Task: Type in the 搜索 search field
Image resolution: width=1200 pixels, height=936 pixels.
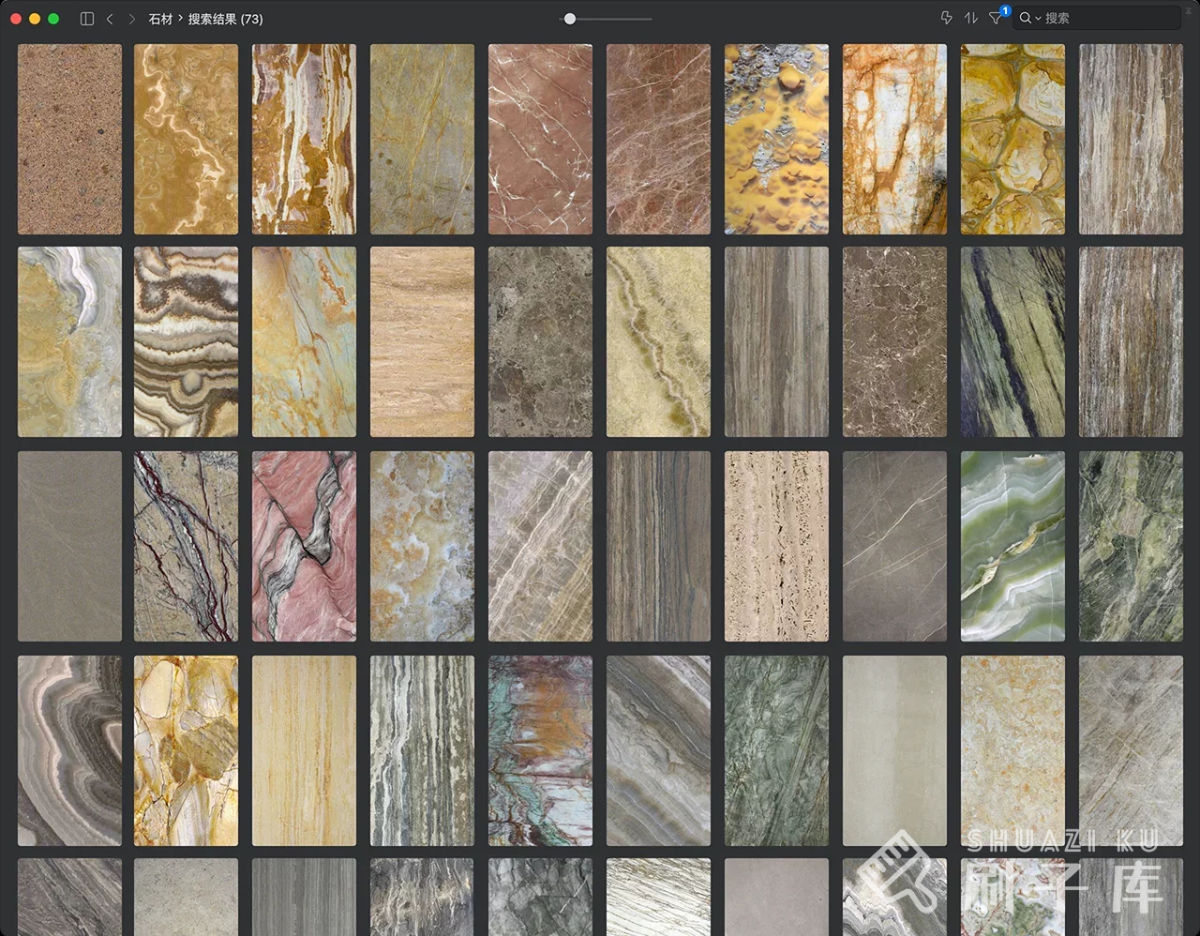Action: click(x=1110, y=18)
